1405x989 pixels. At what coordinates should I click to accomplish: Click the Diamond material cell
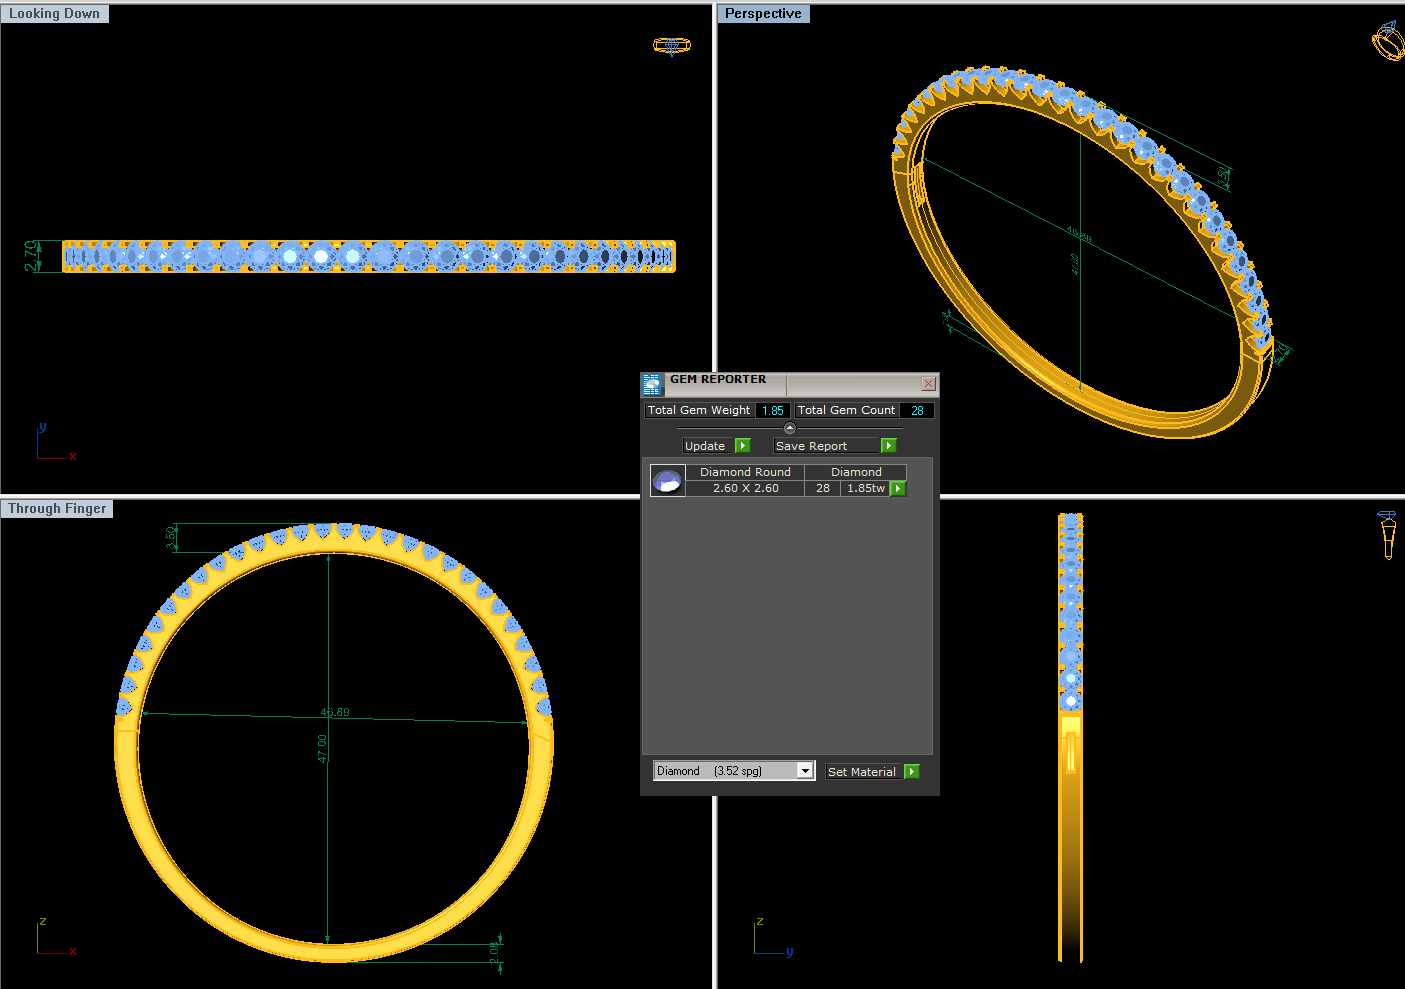point(856,472)
